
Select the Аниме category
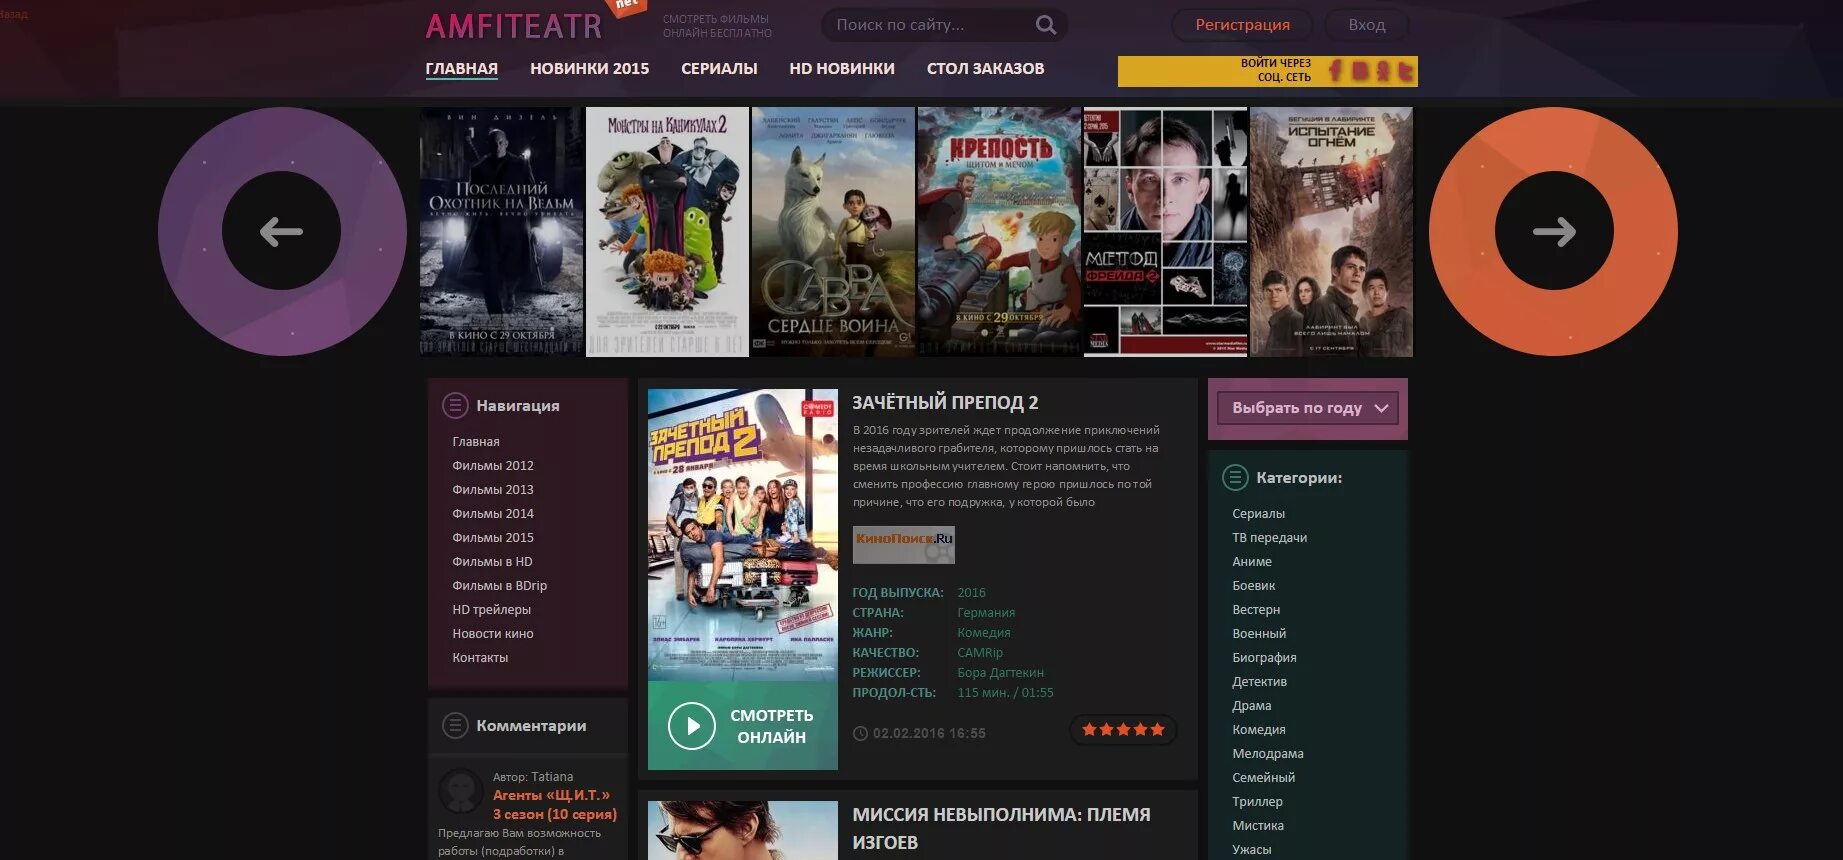[1252, 562]
